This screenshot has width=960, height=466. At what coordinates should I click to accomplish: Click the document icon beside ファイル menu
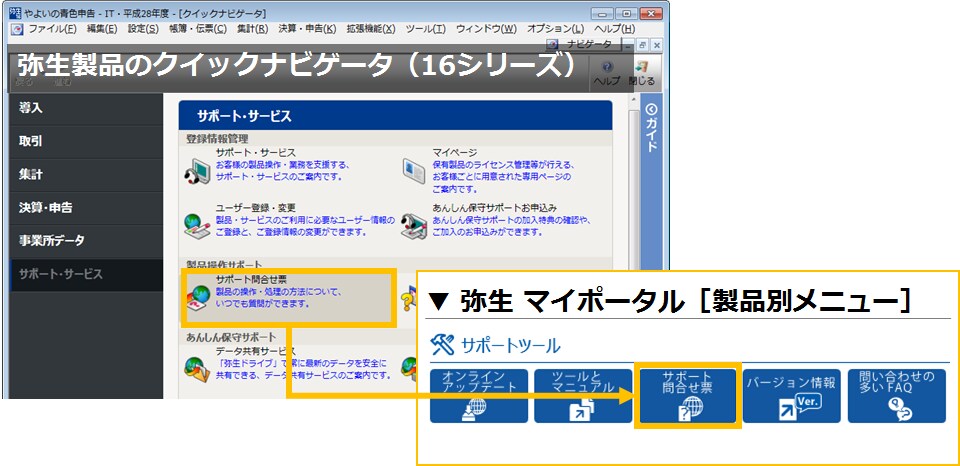17,29
